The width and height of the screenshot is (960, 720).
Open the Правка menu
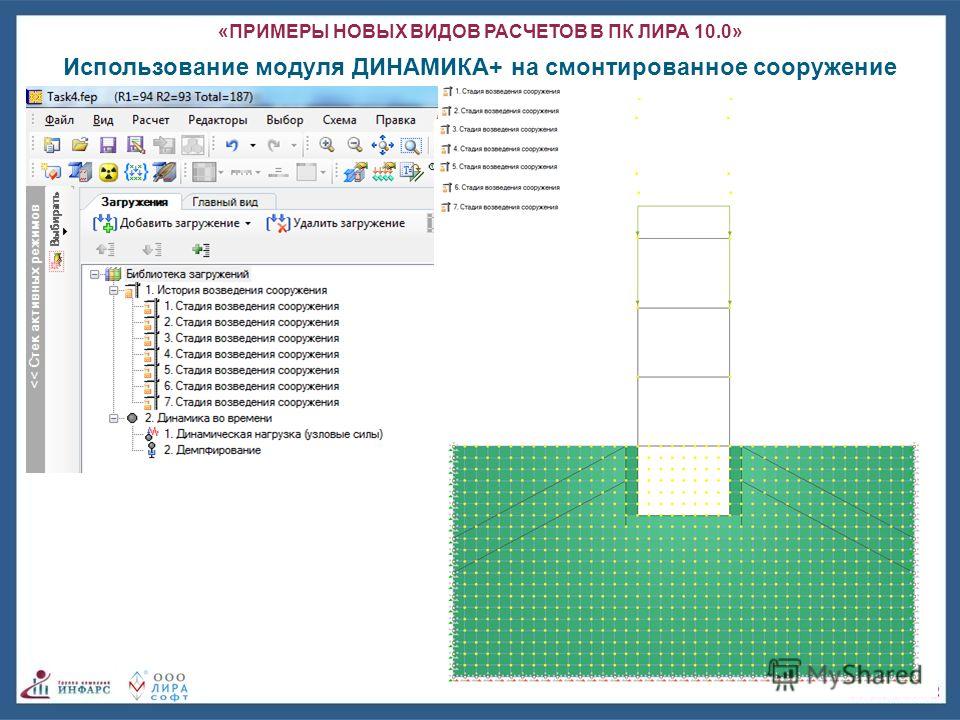click(x=396, y=120)
